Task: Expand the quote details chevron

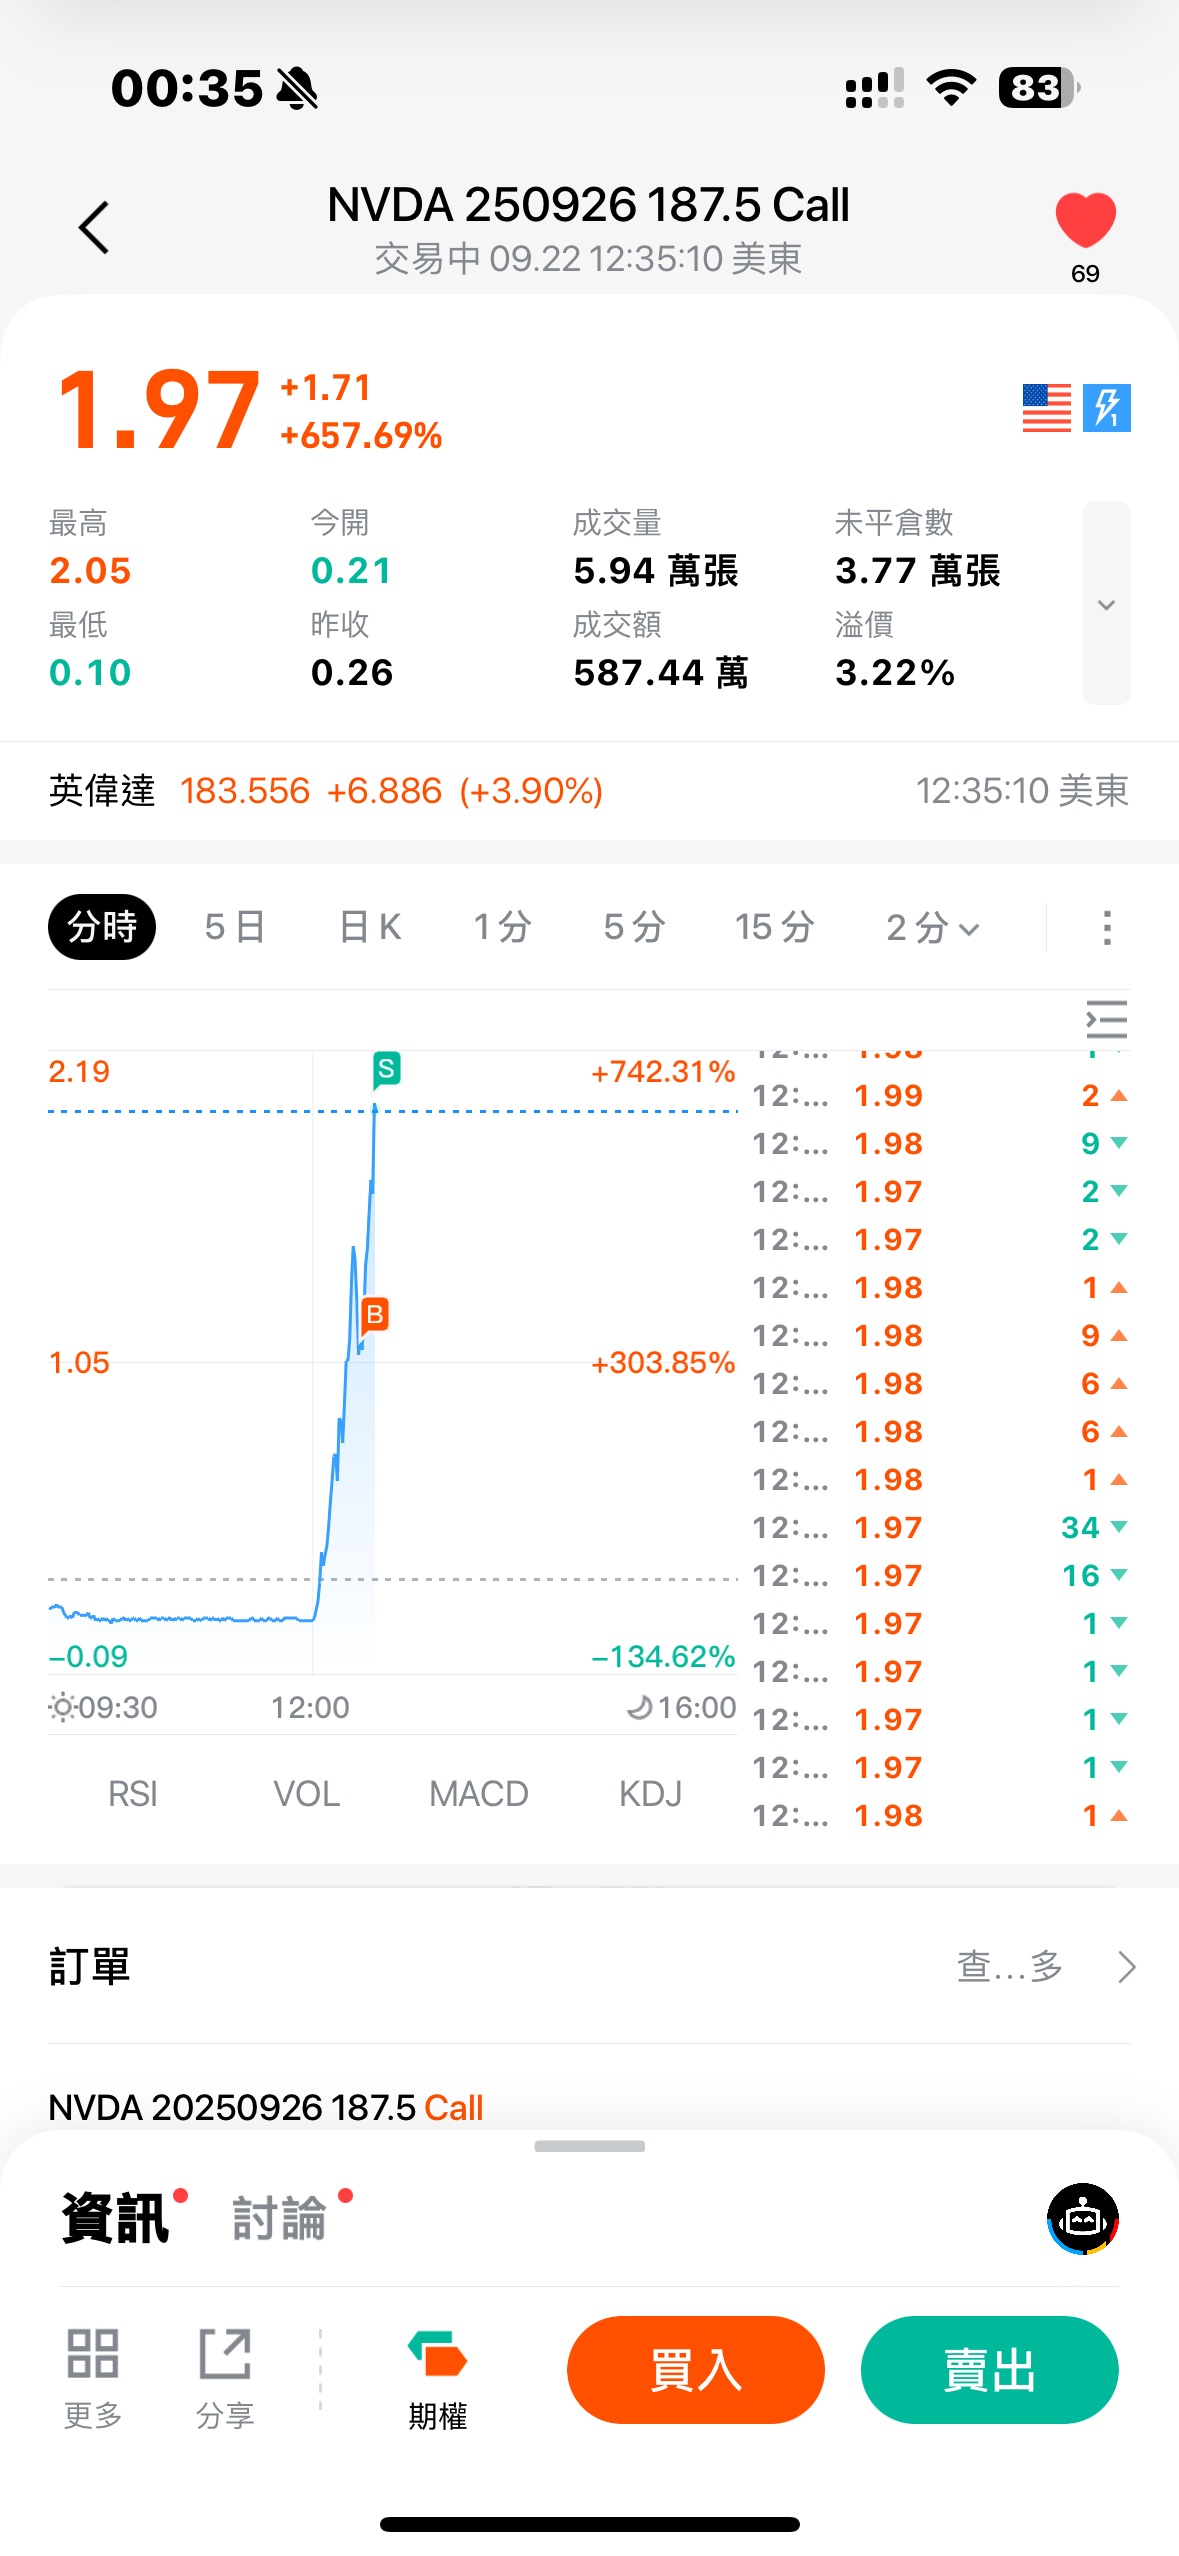Action: click(1106, 604)
